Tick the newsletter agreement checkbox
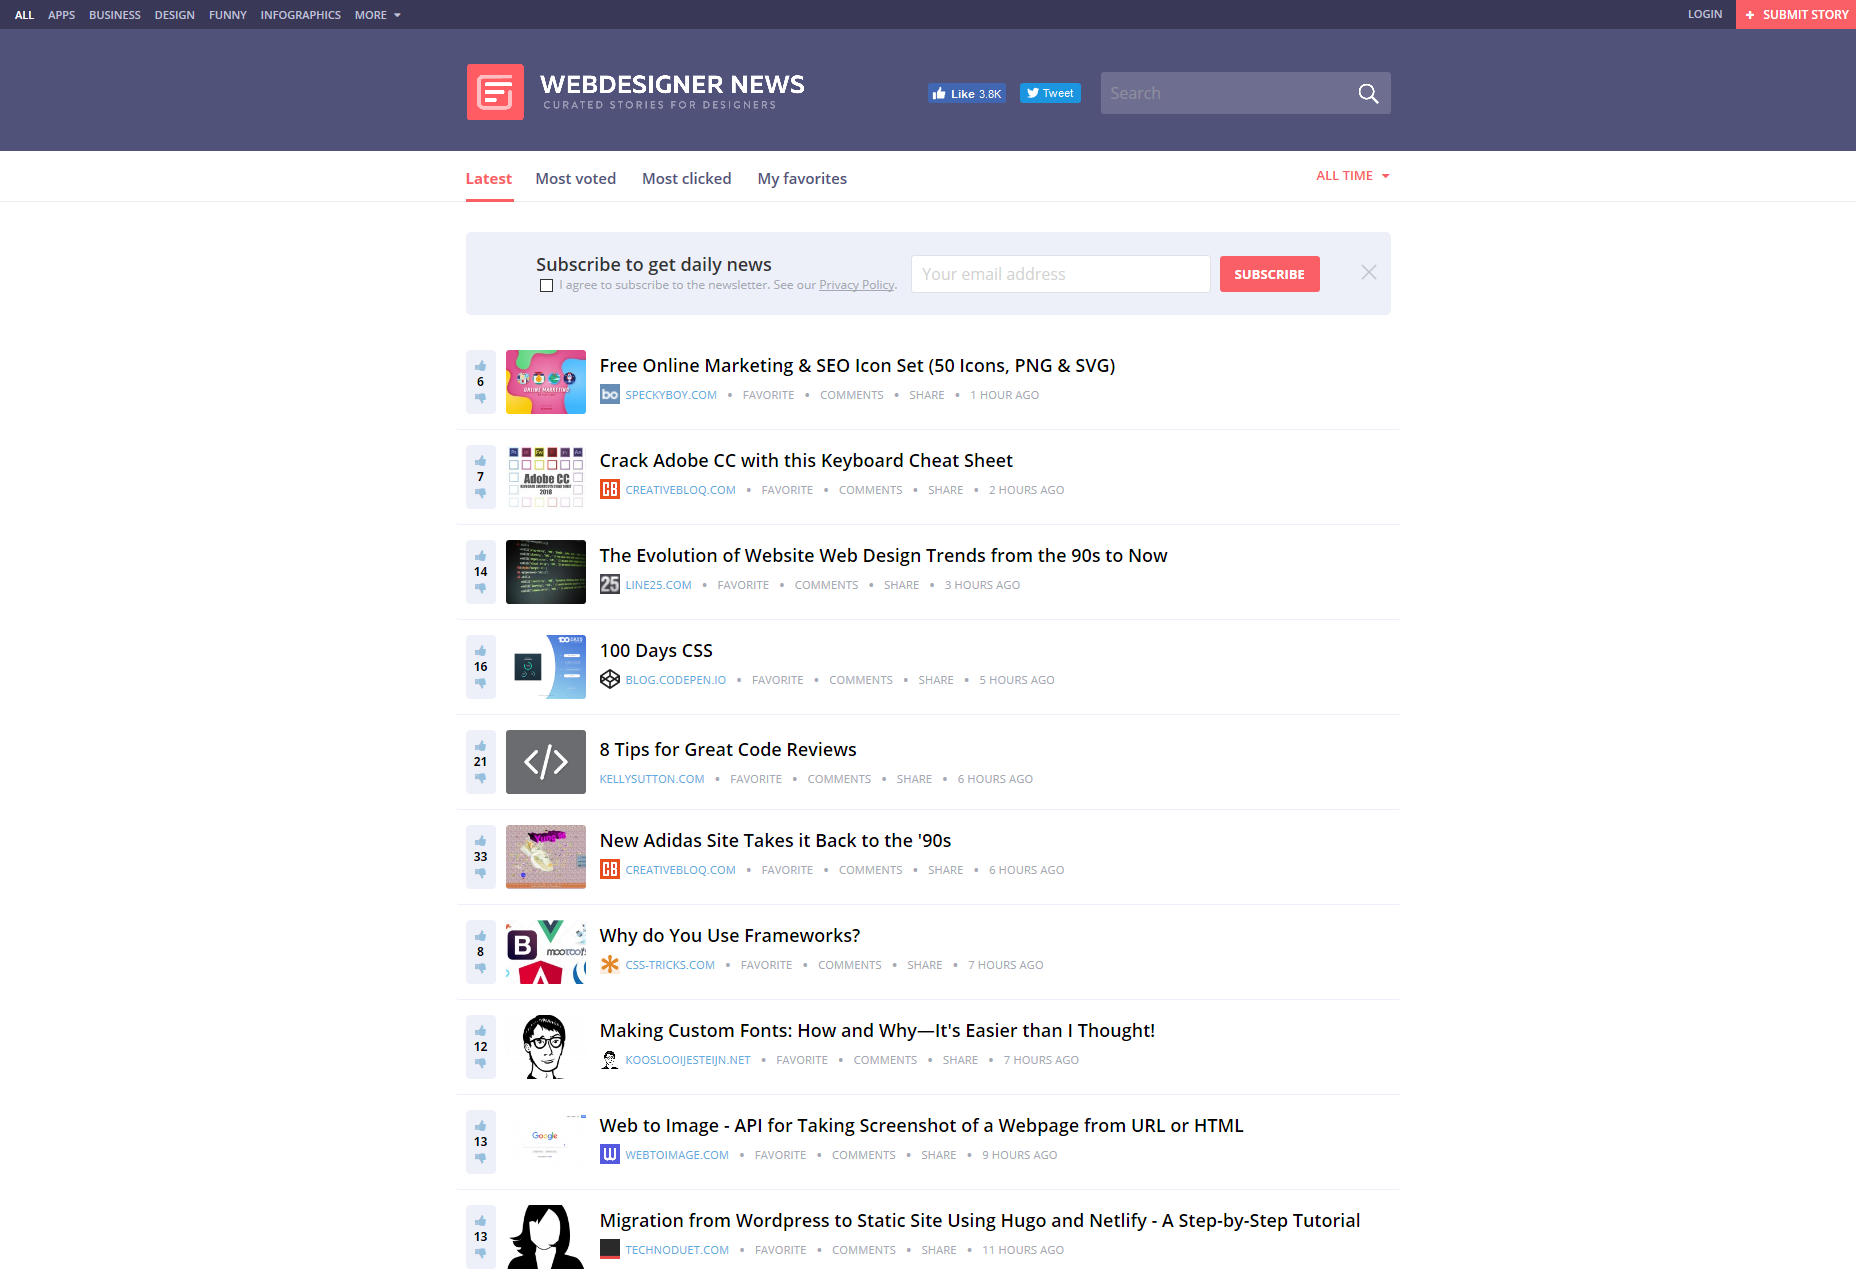This screenshot has height=1280, width=1856. point(546,286)
